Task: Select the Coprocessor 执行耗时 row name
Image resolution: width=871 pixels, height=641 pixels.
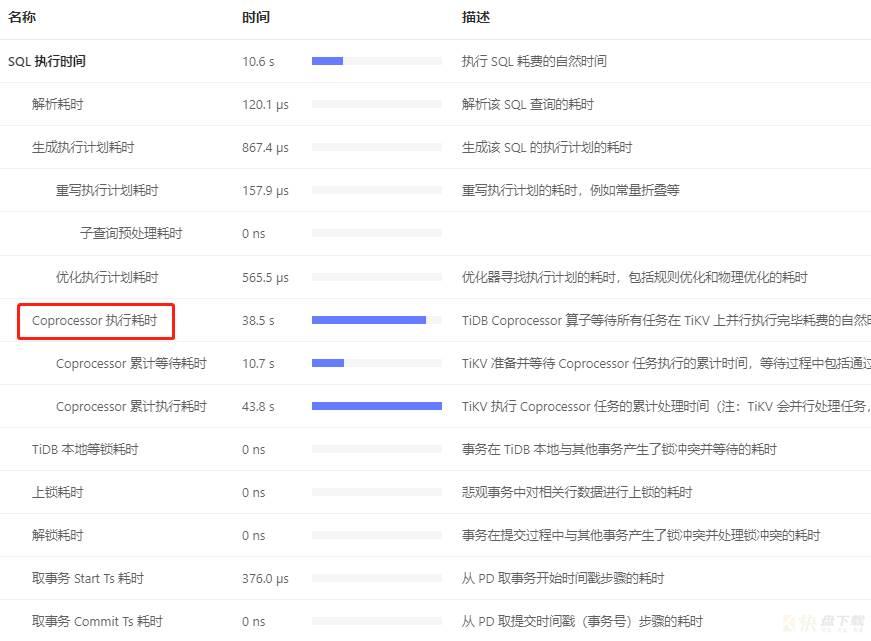Action: (x=94, y=320)
